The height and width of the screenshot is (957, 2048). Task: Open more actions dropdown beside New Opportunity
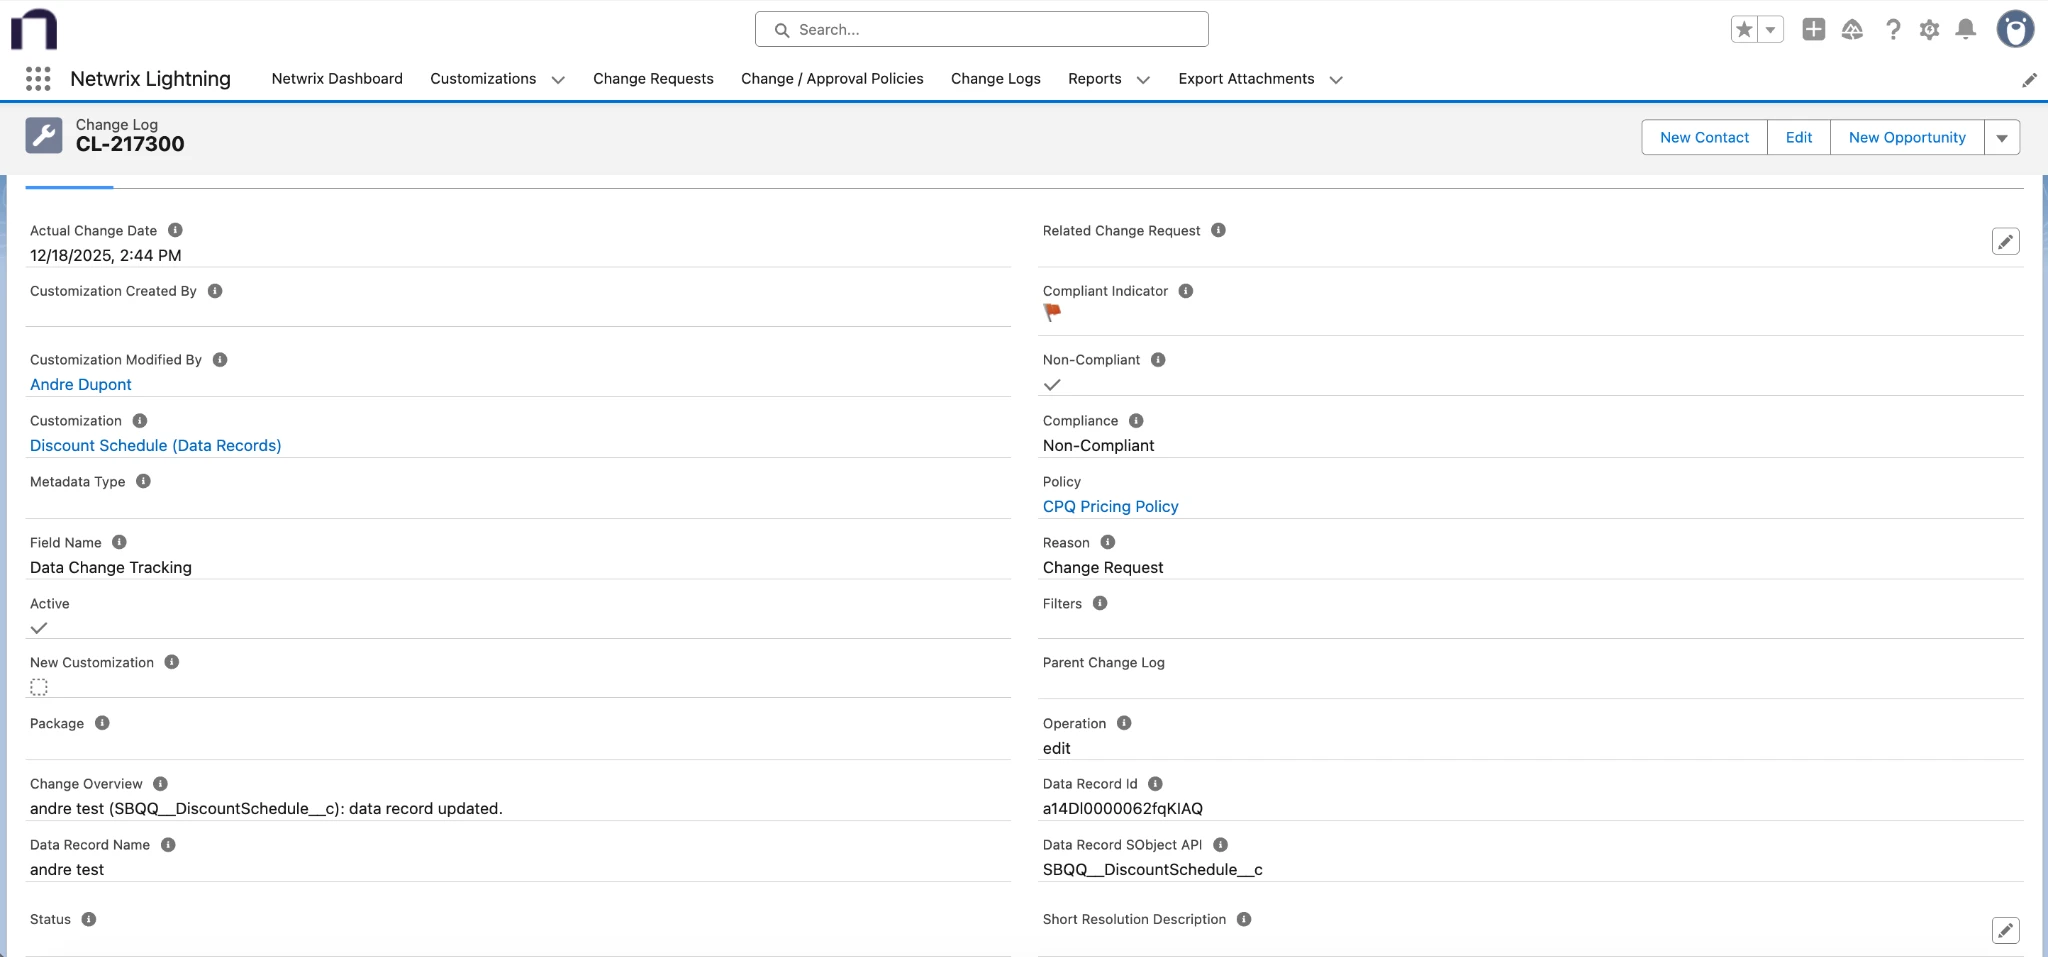(x=2002, y=138)
